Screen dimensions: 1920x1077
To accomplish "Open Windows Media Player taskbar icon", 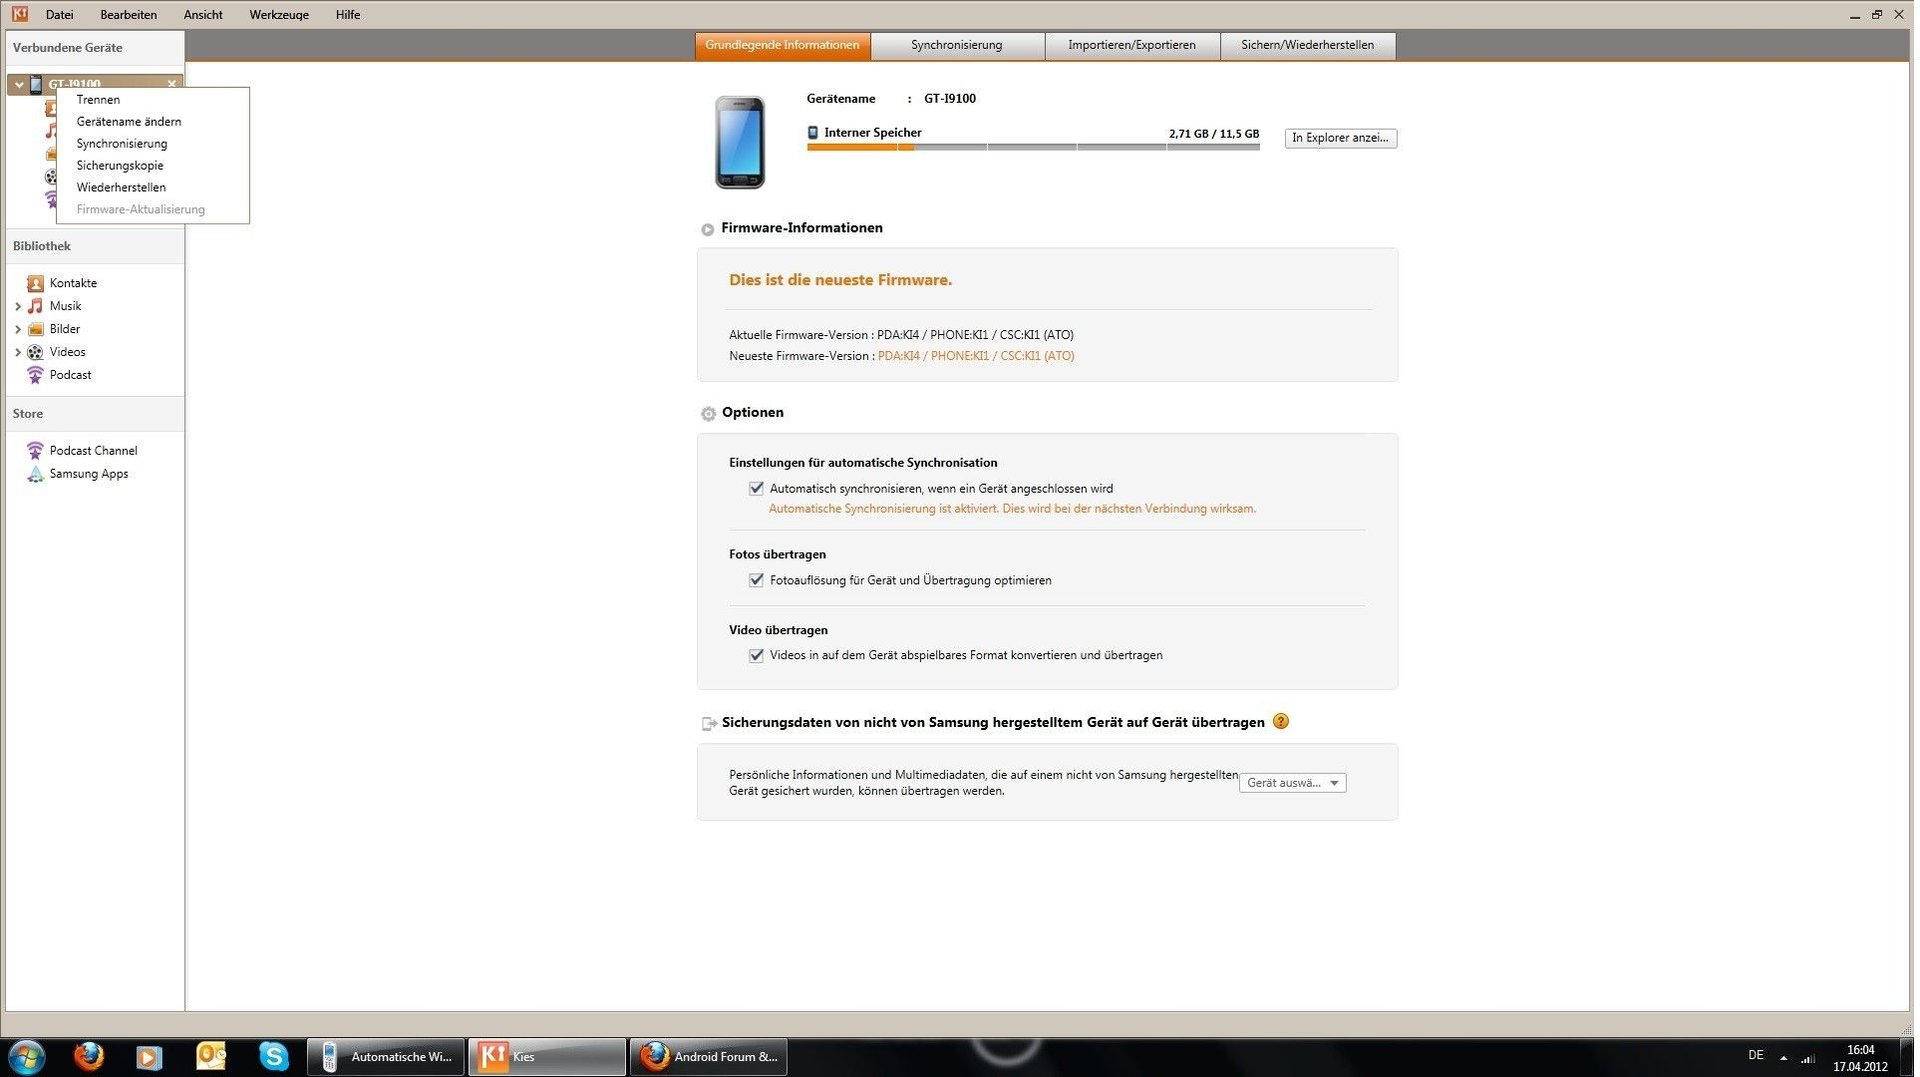I will pos(149,1057).
